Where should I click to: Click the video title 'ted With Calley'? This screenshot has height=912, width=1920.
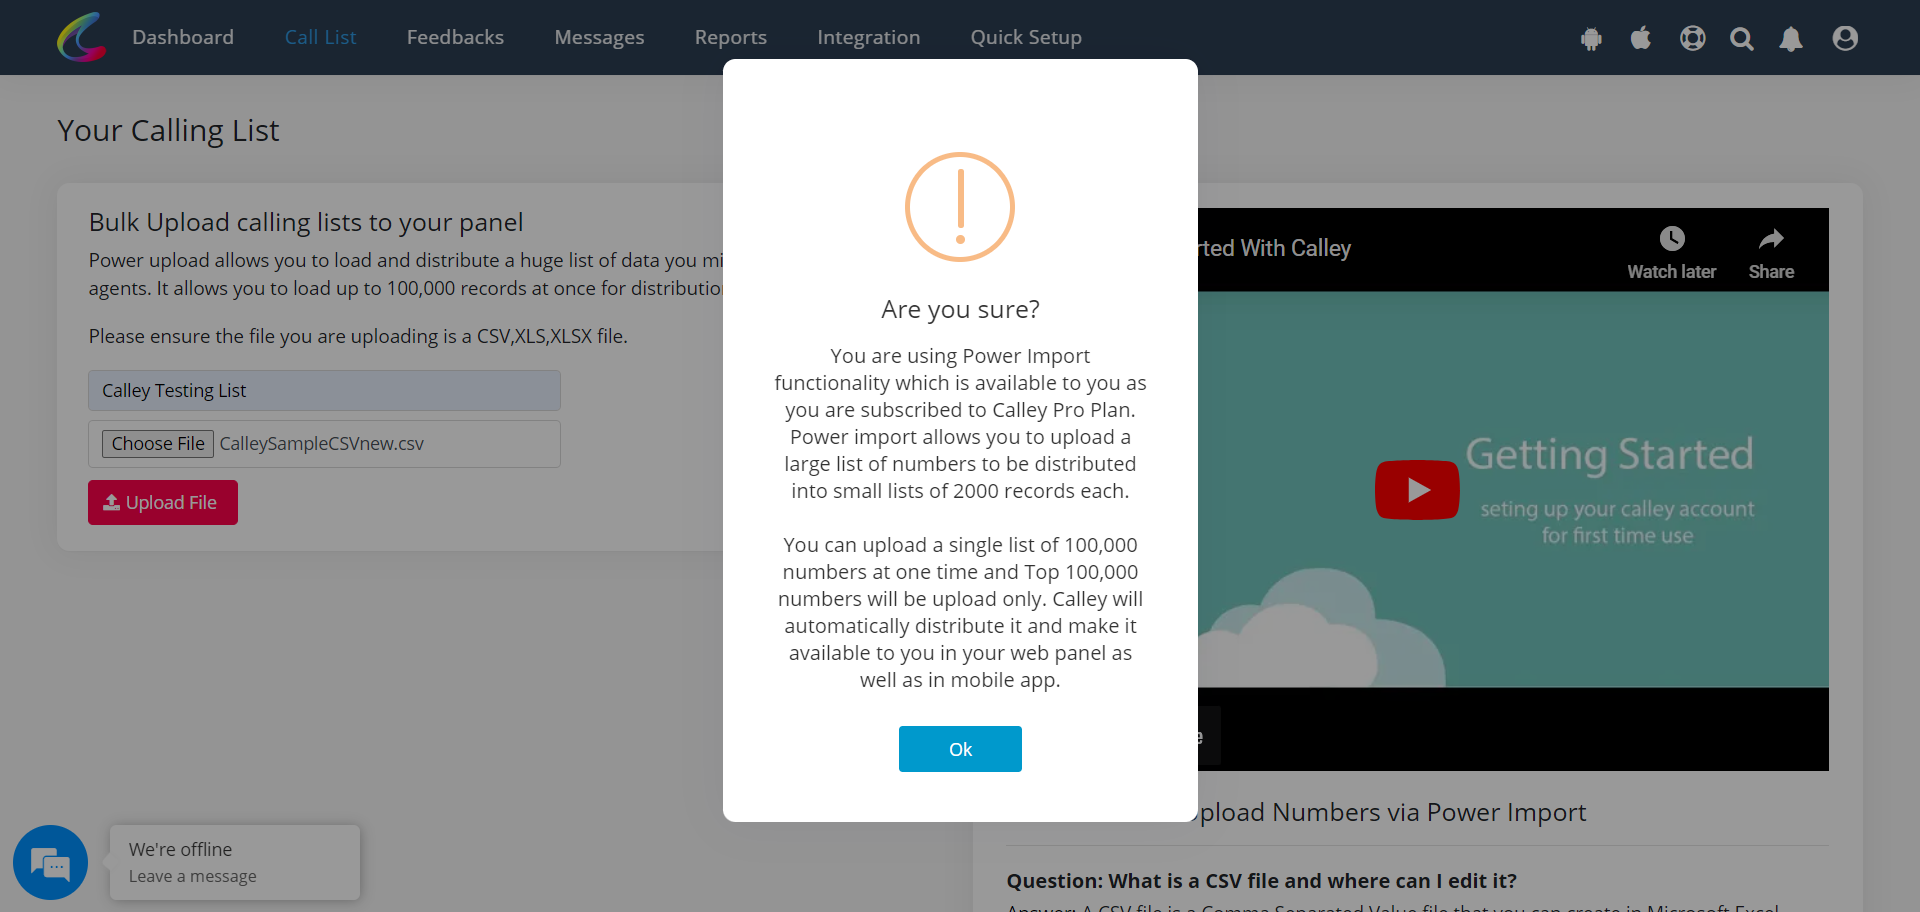(1275, 248)
